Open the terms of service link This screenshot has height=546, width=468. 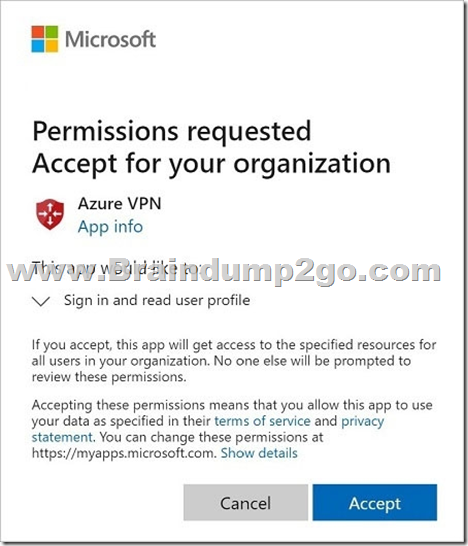(262, 421)
